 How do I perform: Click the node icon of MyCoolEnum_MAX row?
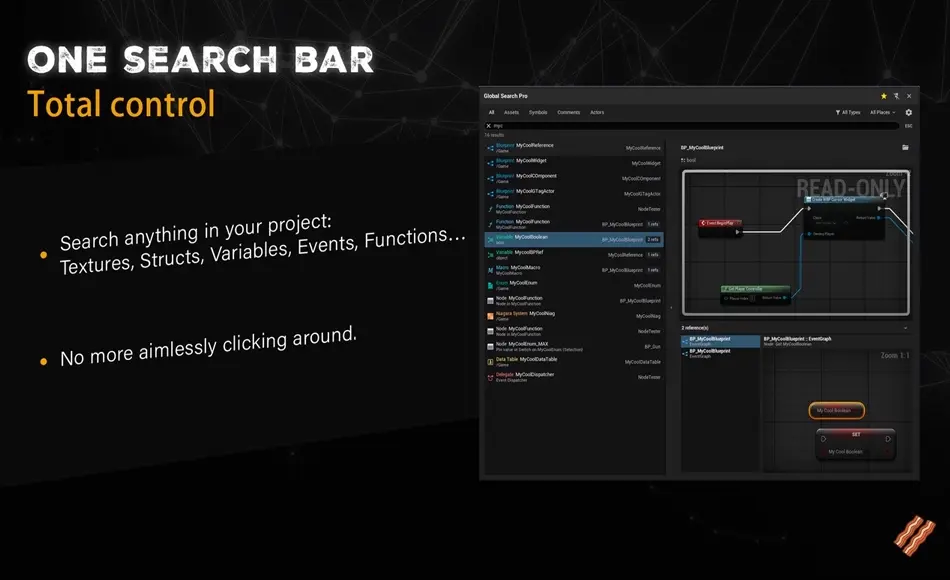pos(490,347)
